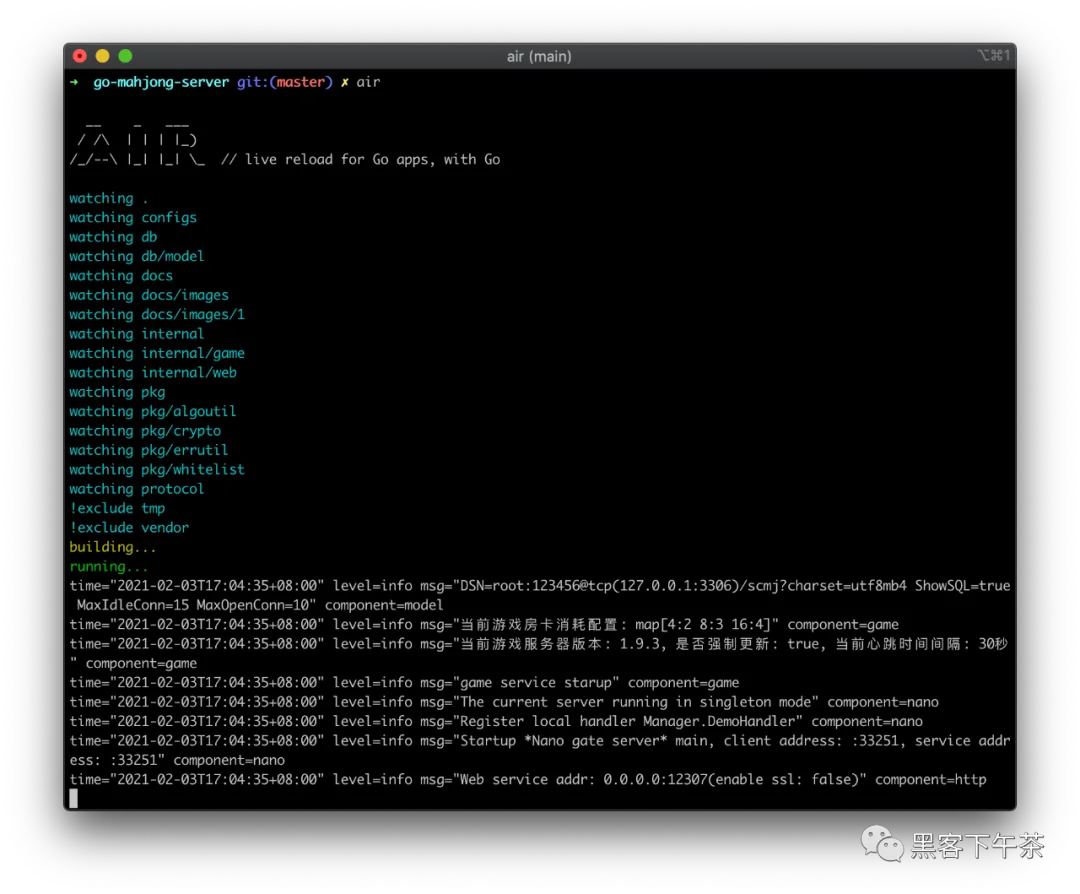Click the red close window button
The width and height of the screenshot is (1080, 894).
(80, 56)
